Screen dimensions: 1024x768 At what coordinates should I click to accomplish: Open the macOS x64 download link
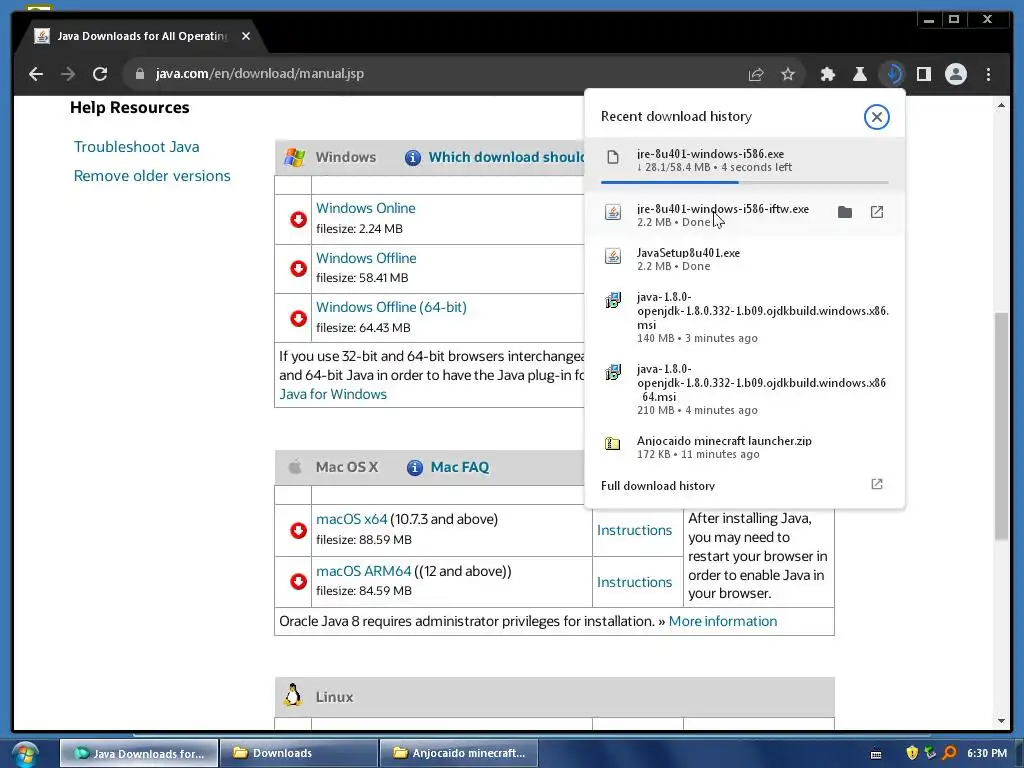[351, 519]
